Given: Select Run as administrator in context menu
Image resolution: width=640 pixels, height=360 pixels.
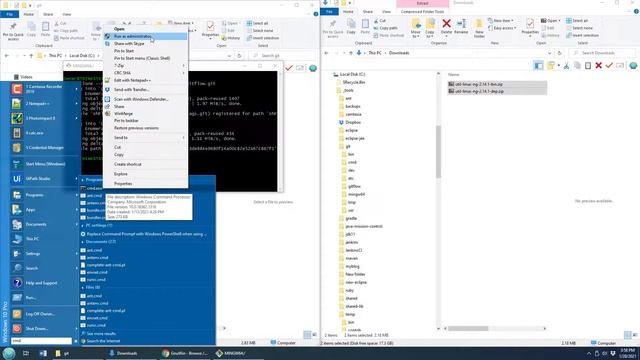Looking at the screenshot, I should click(x=145, y=37).
